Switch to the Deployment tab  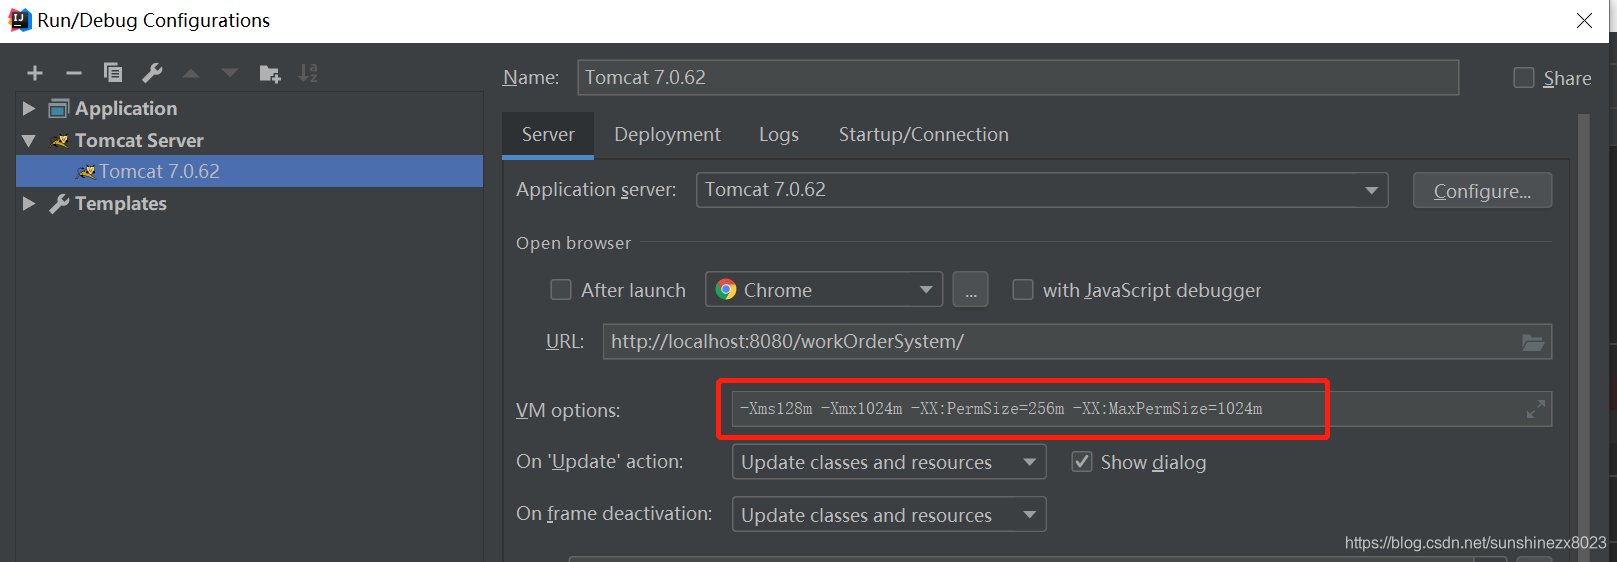(667, 135)
